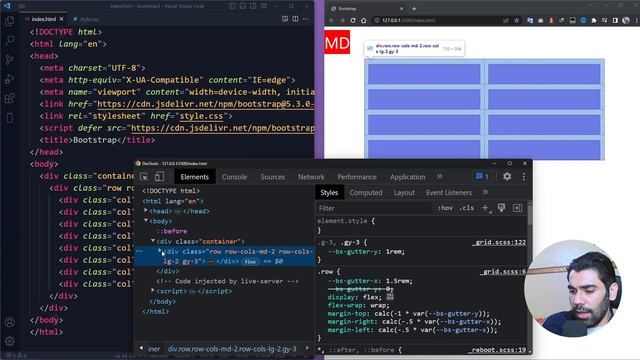Expand head node in DOM tree
This screenshot has width=640, height=360.
[x=146, y=211]
